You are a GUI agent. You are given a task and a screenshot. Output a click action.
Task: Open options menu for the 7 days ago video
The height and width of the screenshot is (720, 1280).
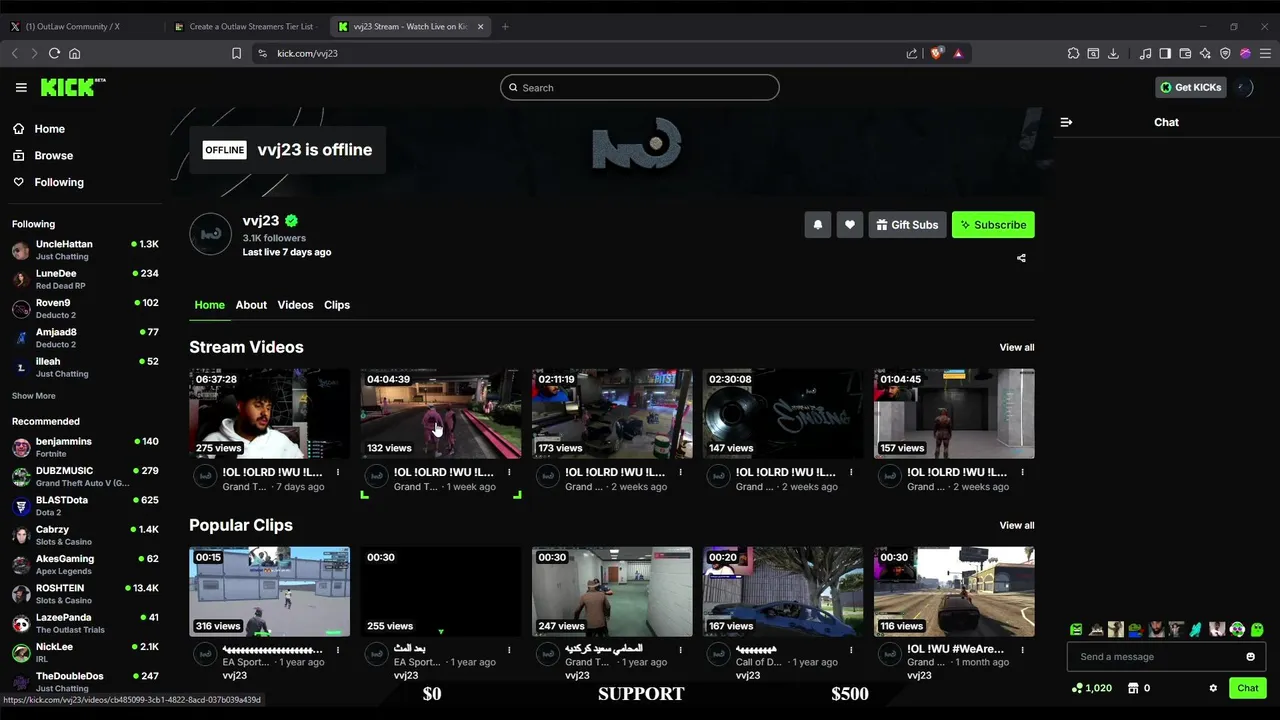tap(338, 472)
